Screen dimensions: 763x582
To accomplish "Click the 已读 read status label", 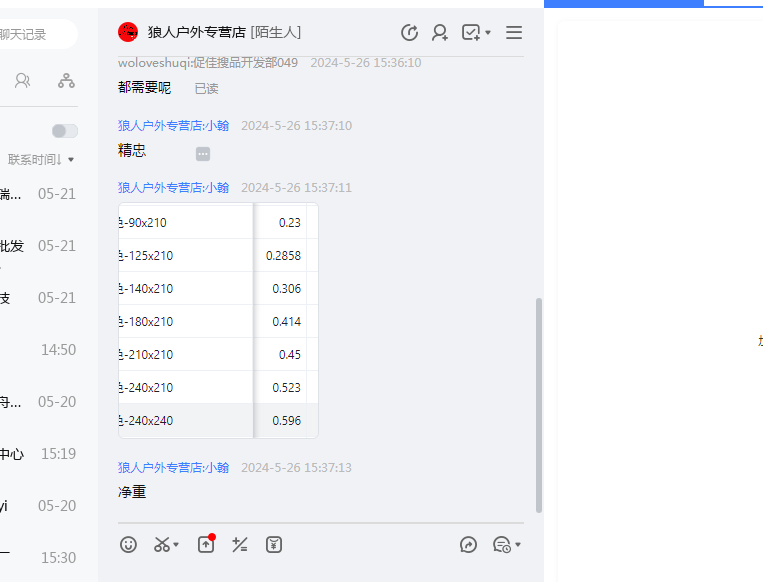I will point(206,89).
